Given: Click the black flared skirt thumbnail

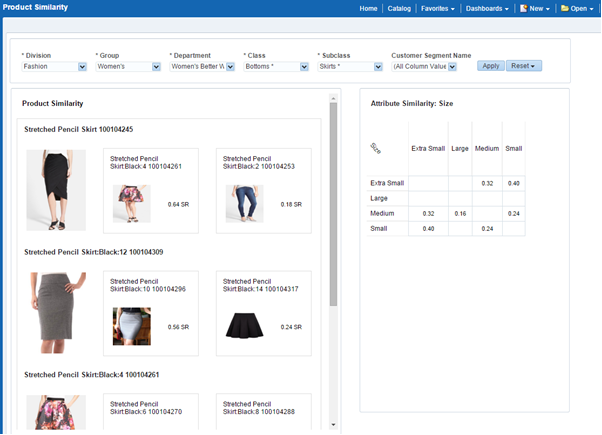Looking at the screenshot, I should (x=244, y=325).
